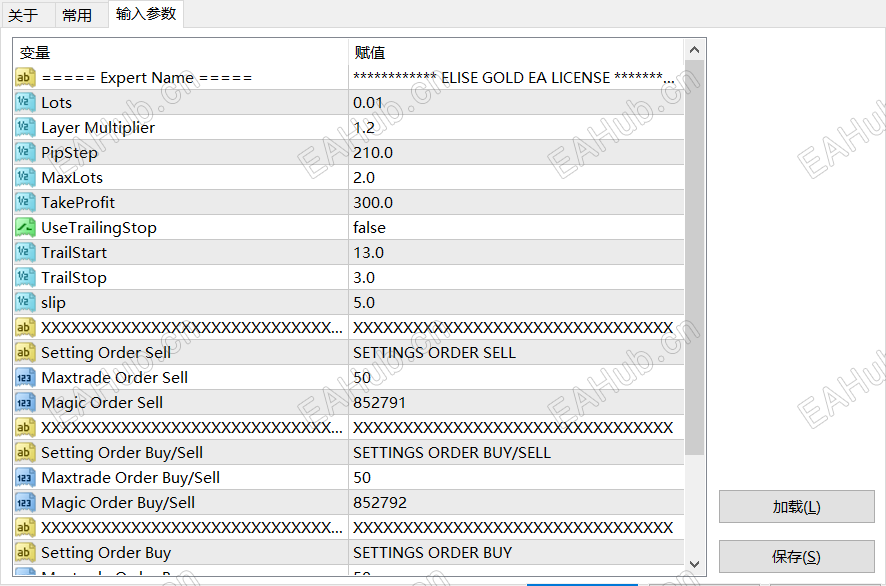Click the 加载(L) load button
Viewport: 886px width, 586px height.
pos(797,507)
